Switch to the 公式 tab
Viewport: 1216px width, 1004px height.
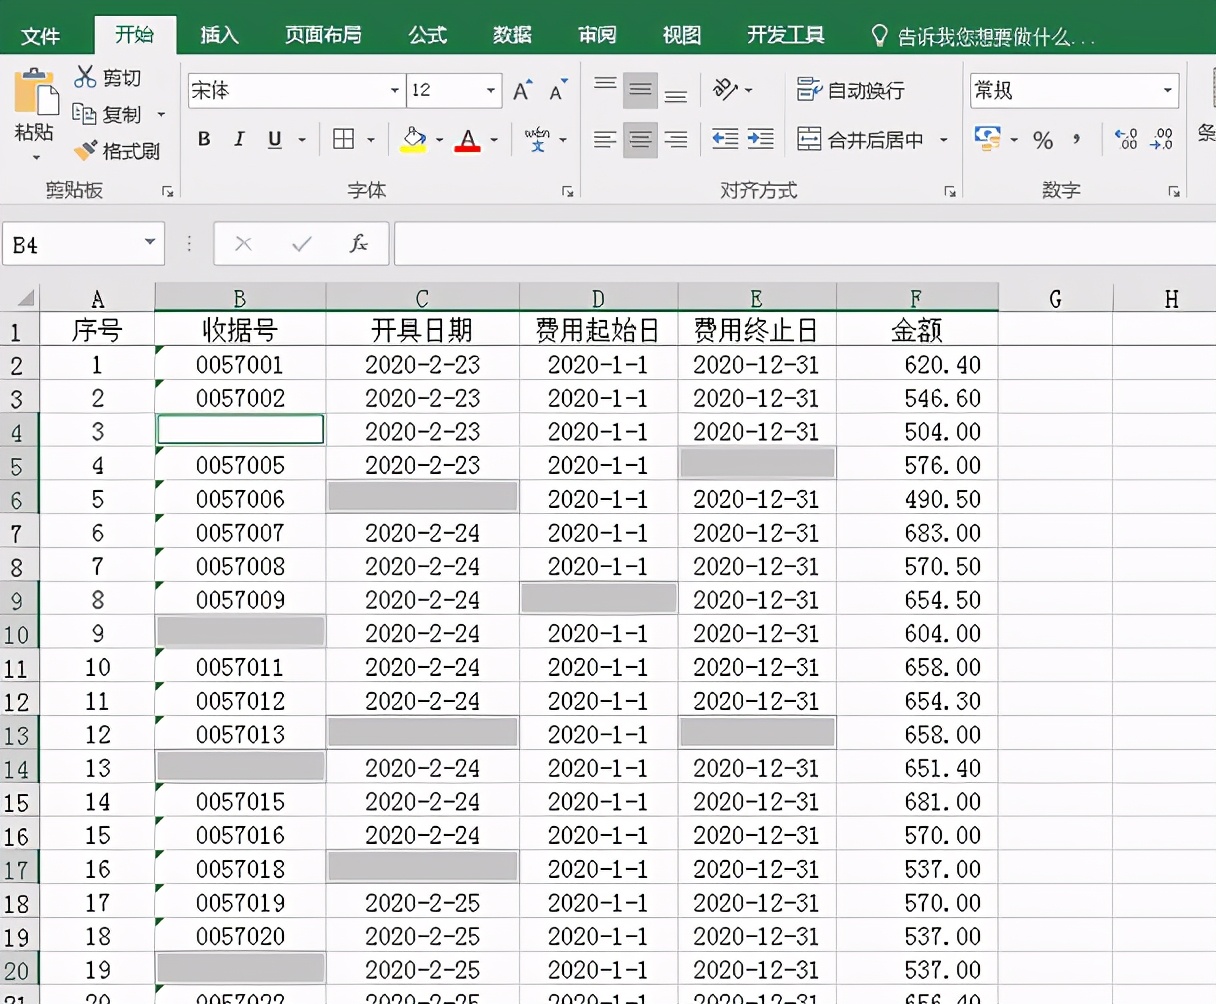pyautogui.click(x=428, y=35)
